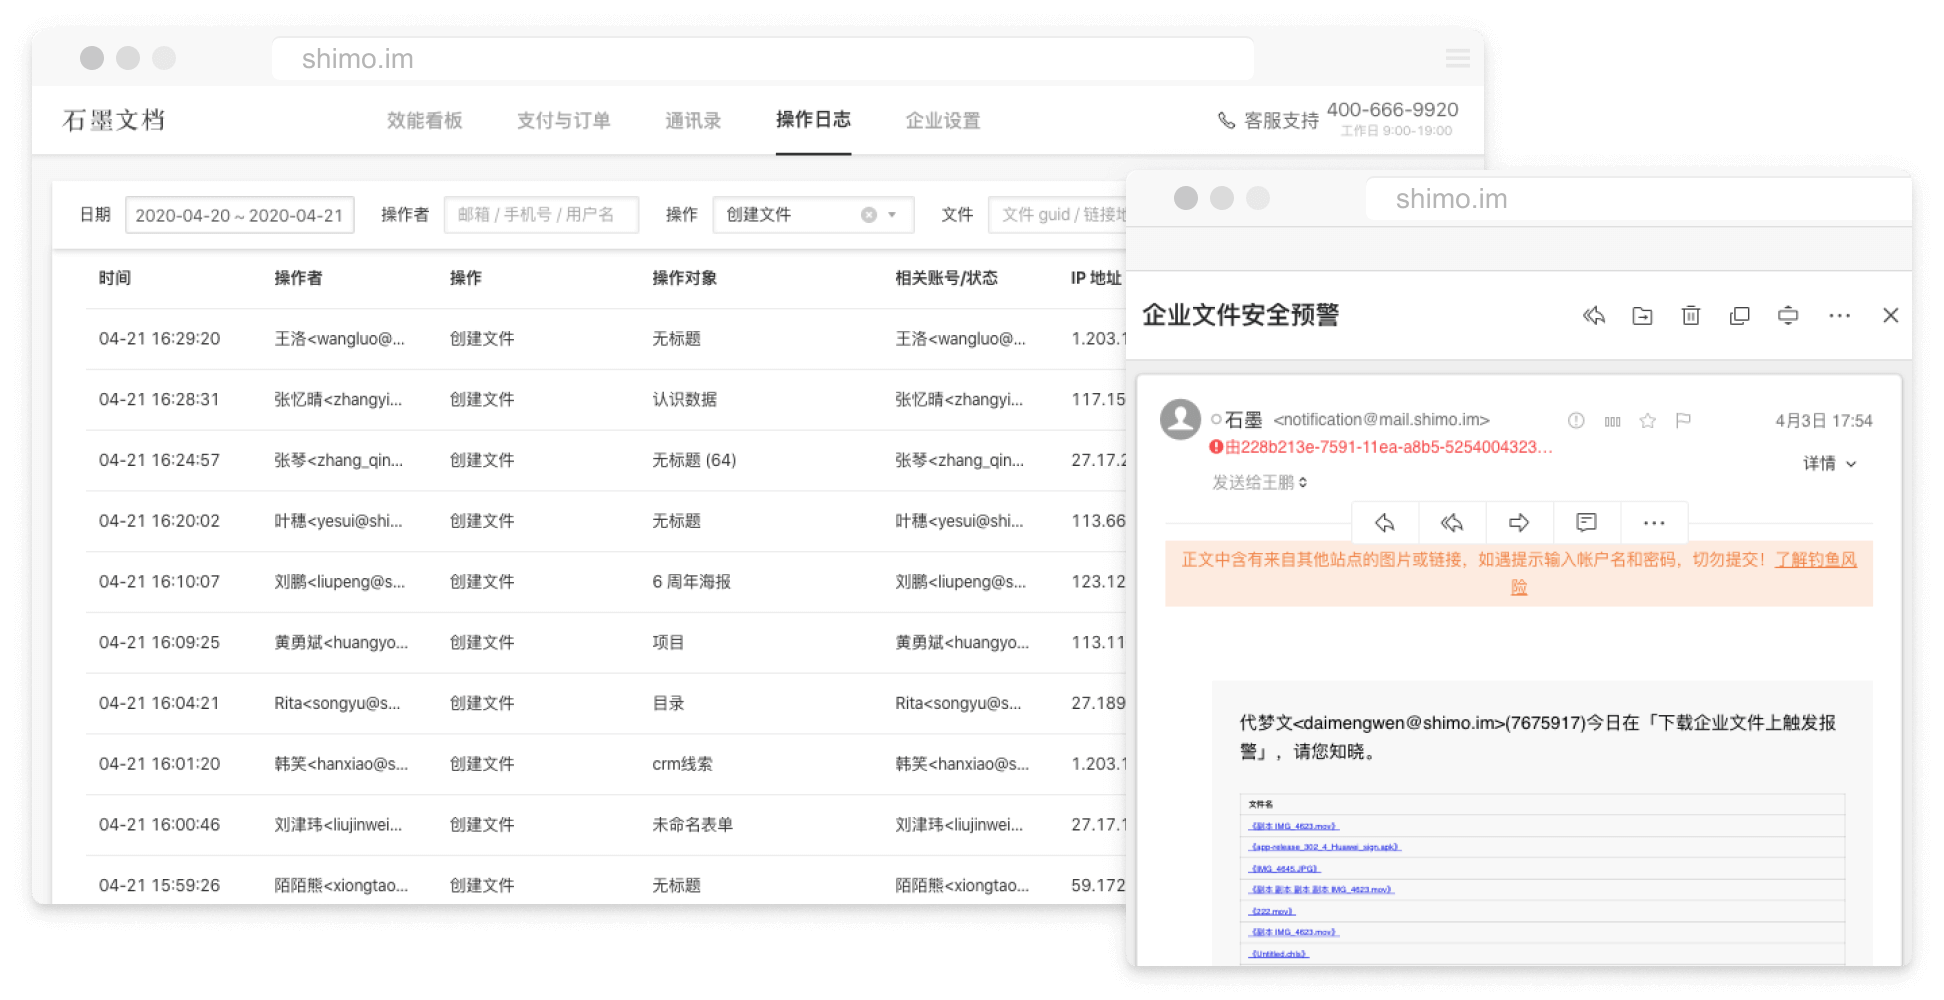Open email in new window icon
This screenshot has width=1944, height=1000.
point(1740,316)
